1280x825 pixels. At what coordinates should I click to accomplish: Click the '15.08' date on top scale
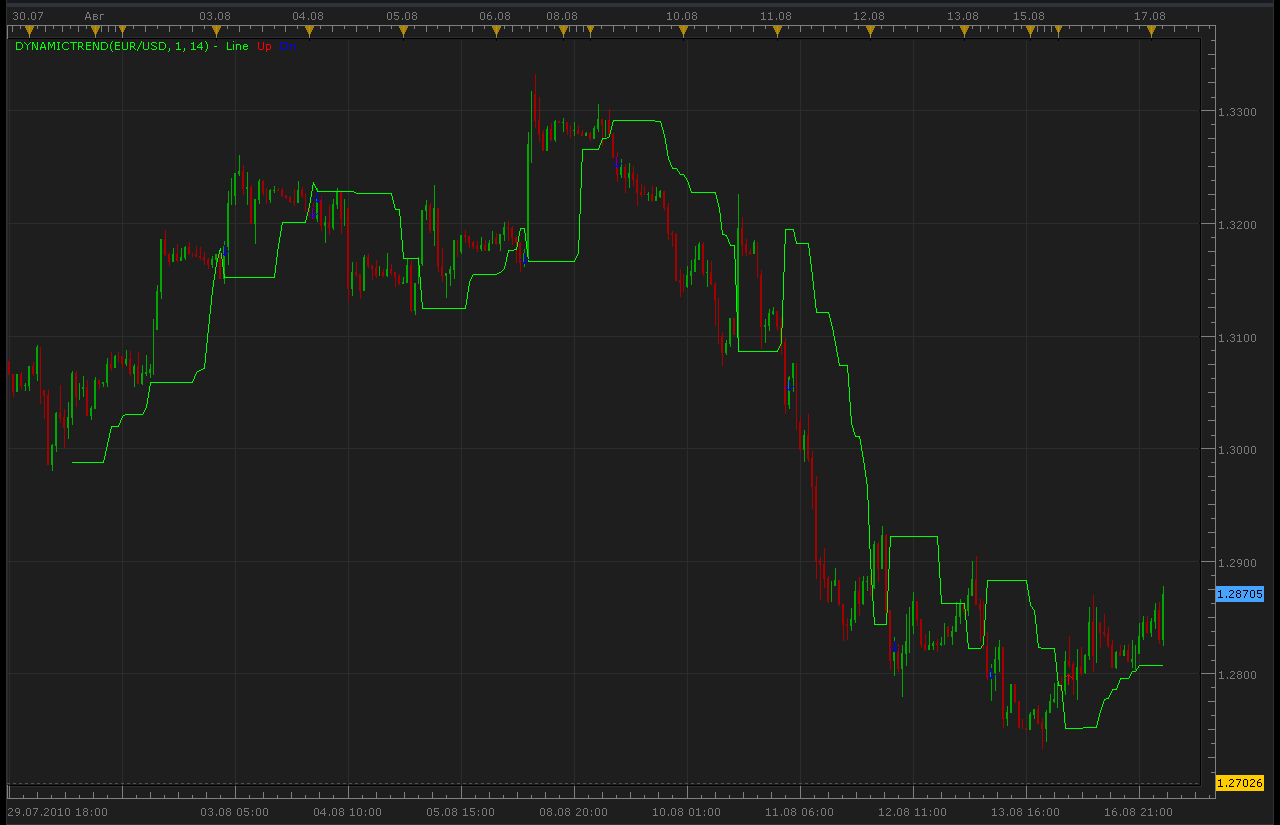(x=1028, y=16)
